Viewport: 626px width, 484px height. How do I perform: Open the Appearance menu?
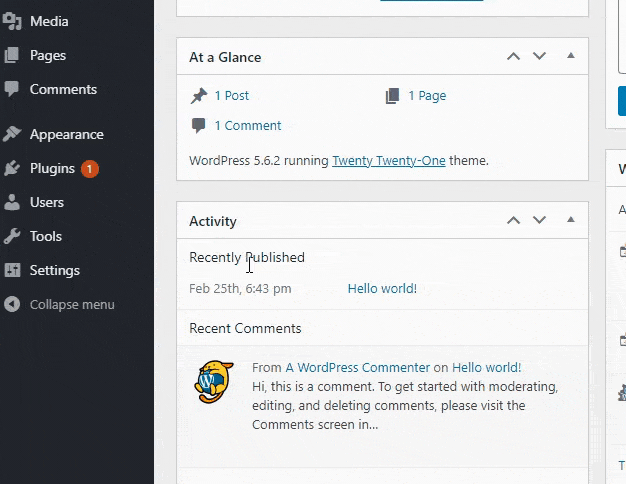[67, 135]
